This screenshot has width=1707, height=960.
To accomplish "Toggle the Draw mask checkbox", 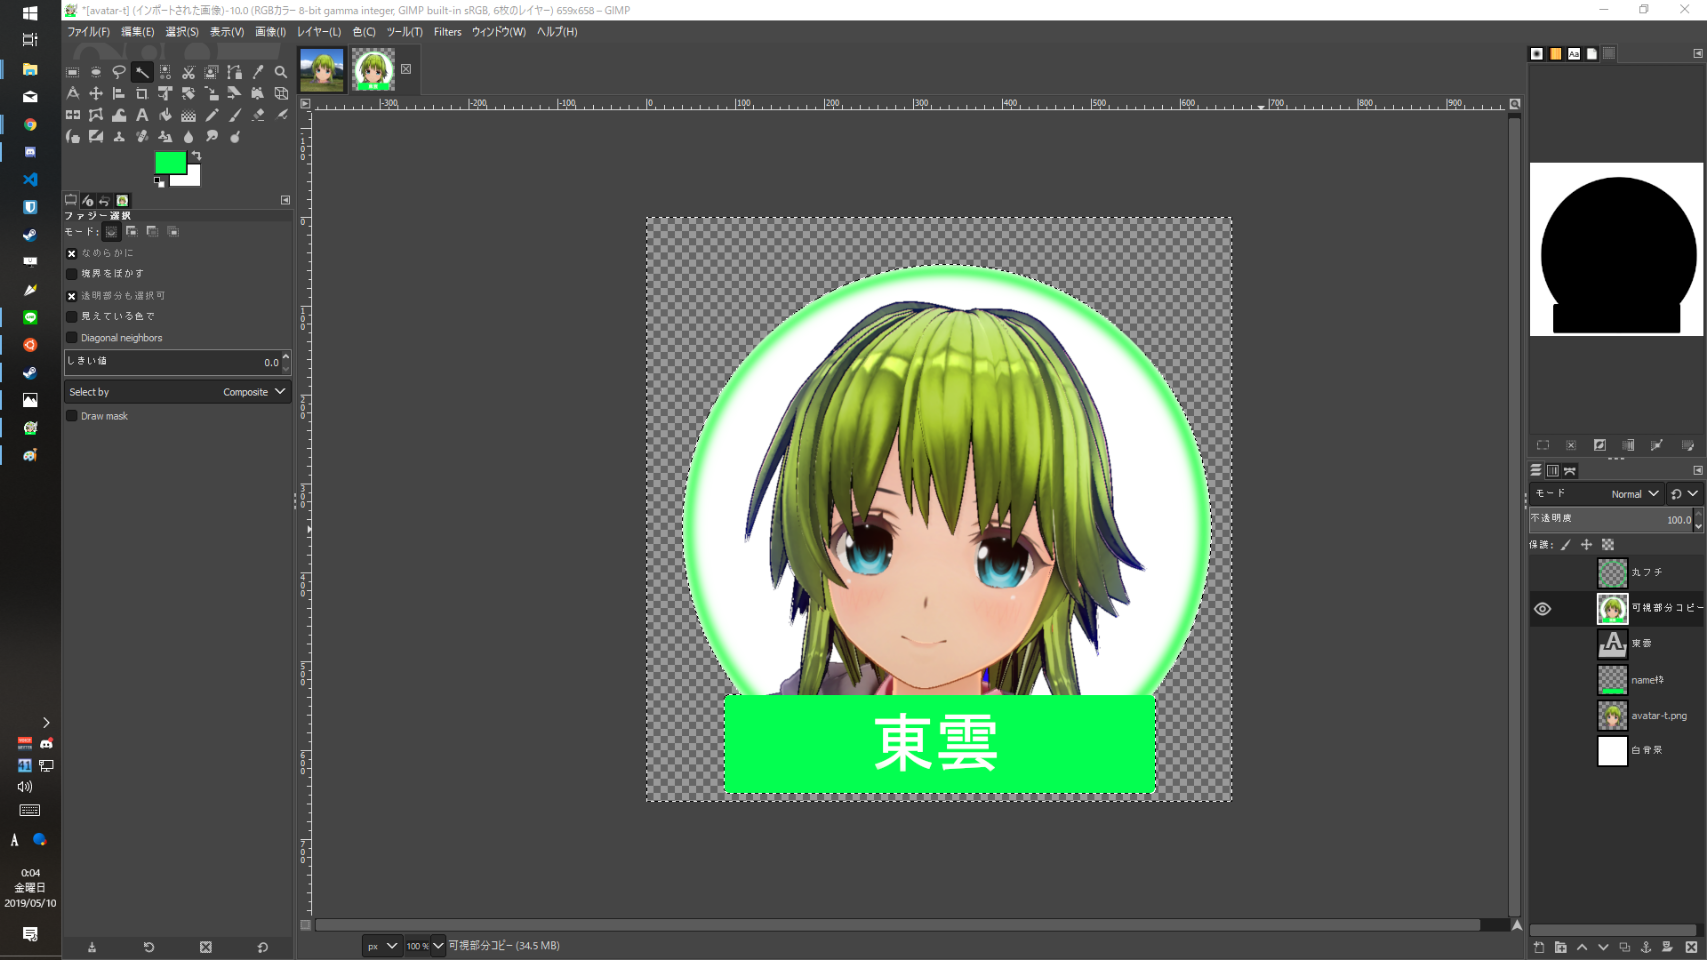I will tap(72, 416).
